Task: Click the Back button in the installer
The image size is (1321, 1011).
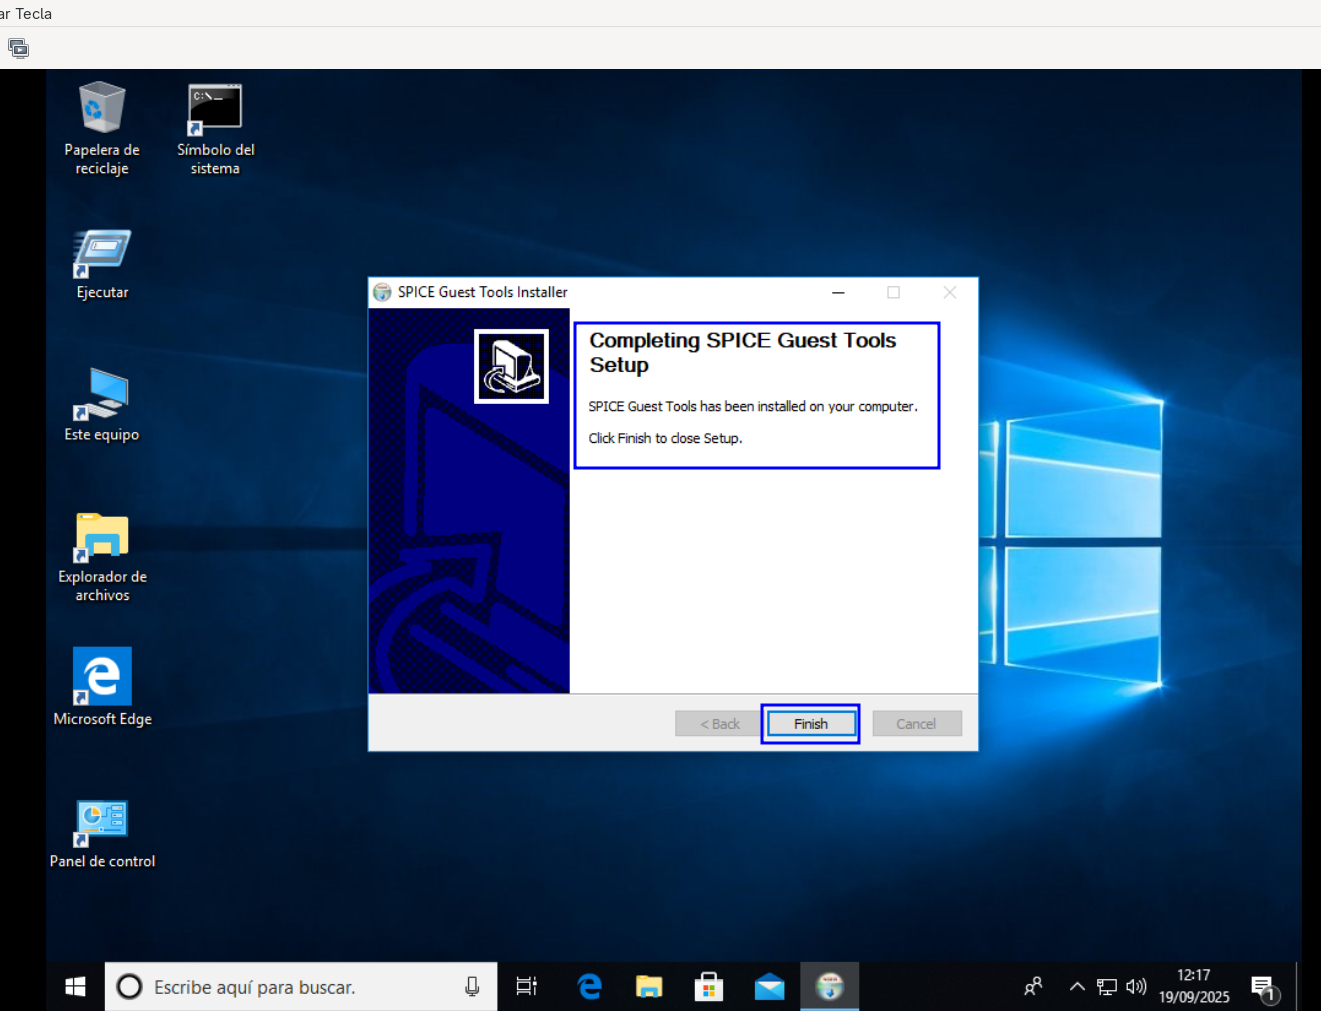Action: (719, 724)
